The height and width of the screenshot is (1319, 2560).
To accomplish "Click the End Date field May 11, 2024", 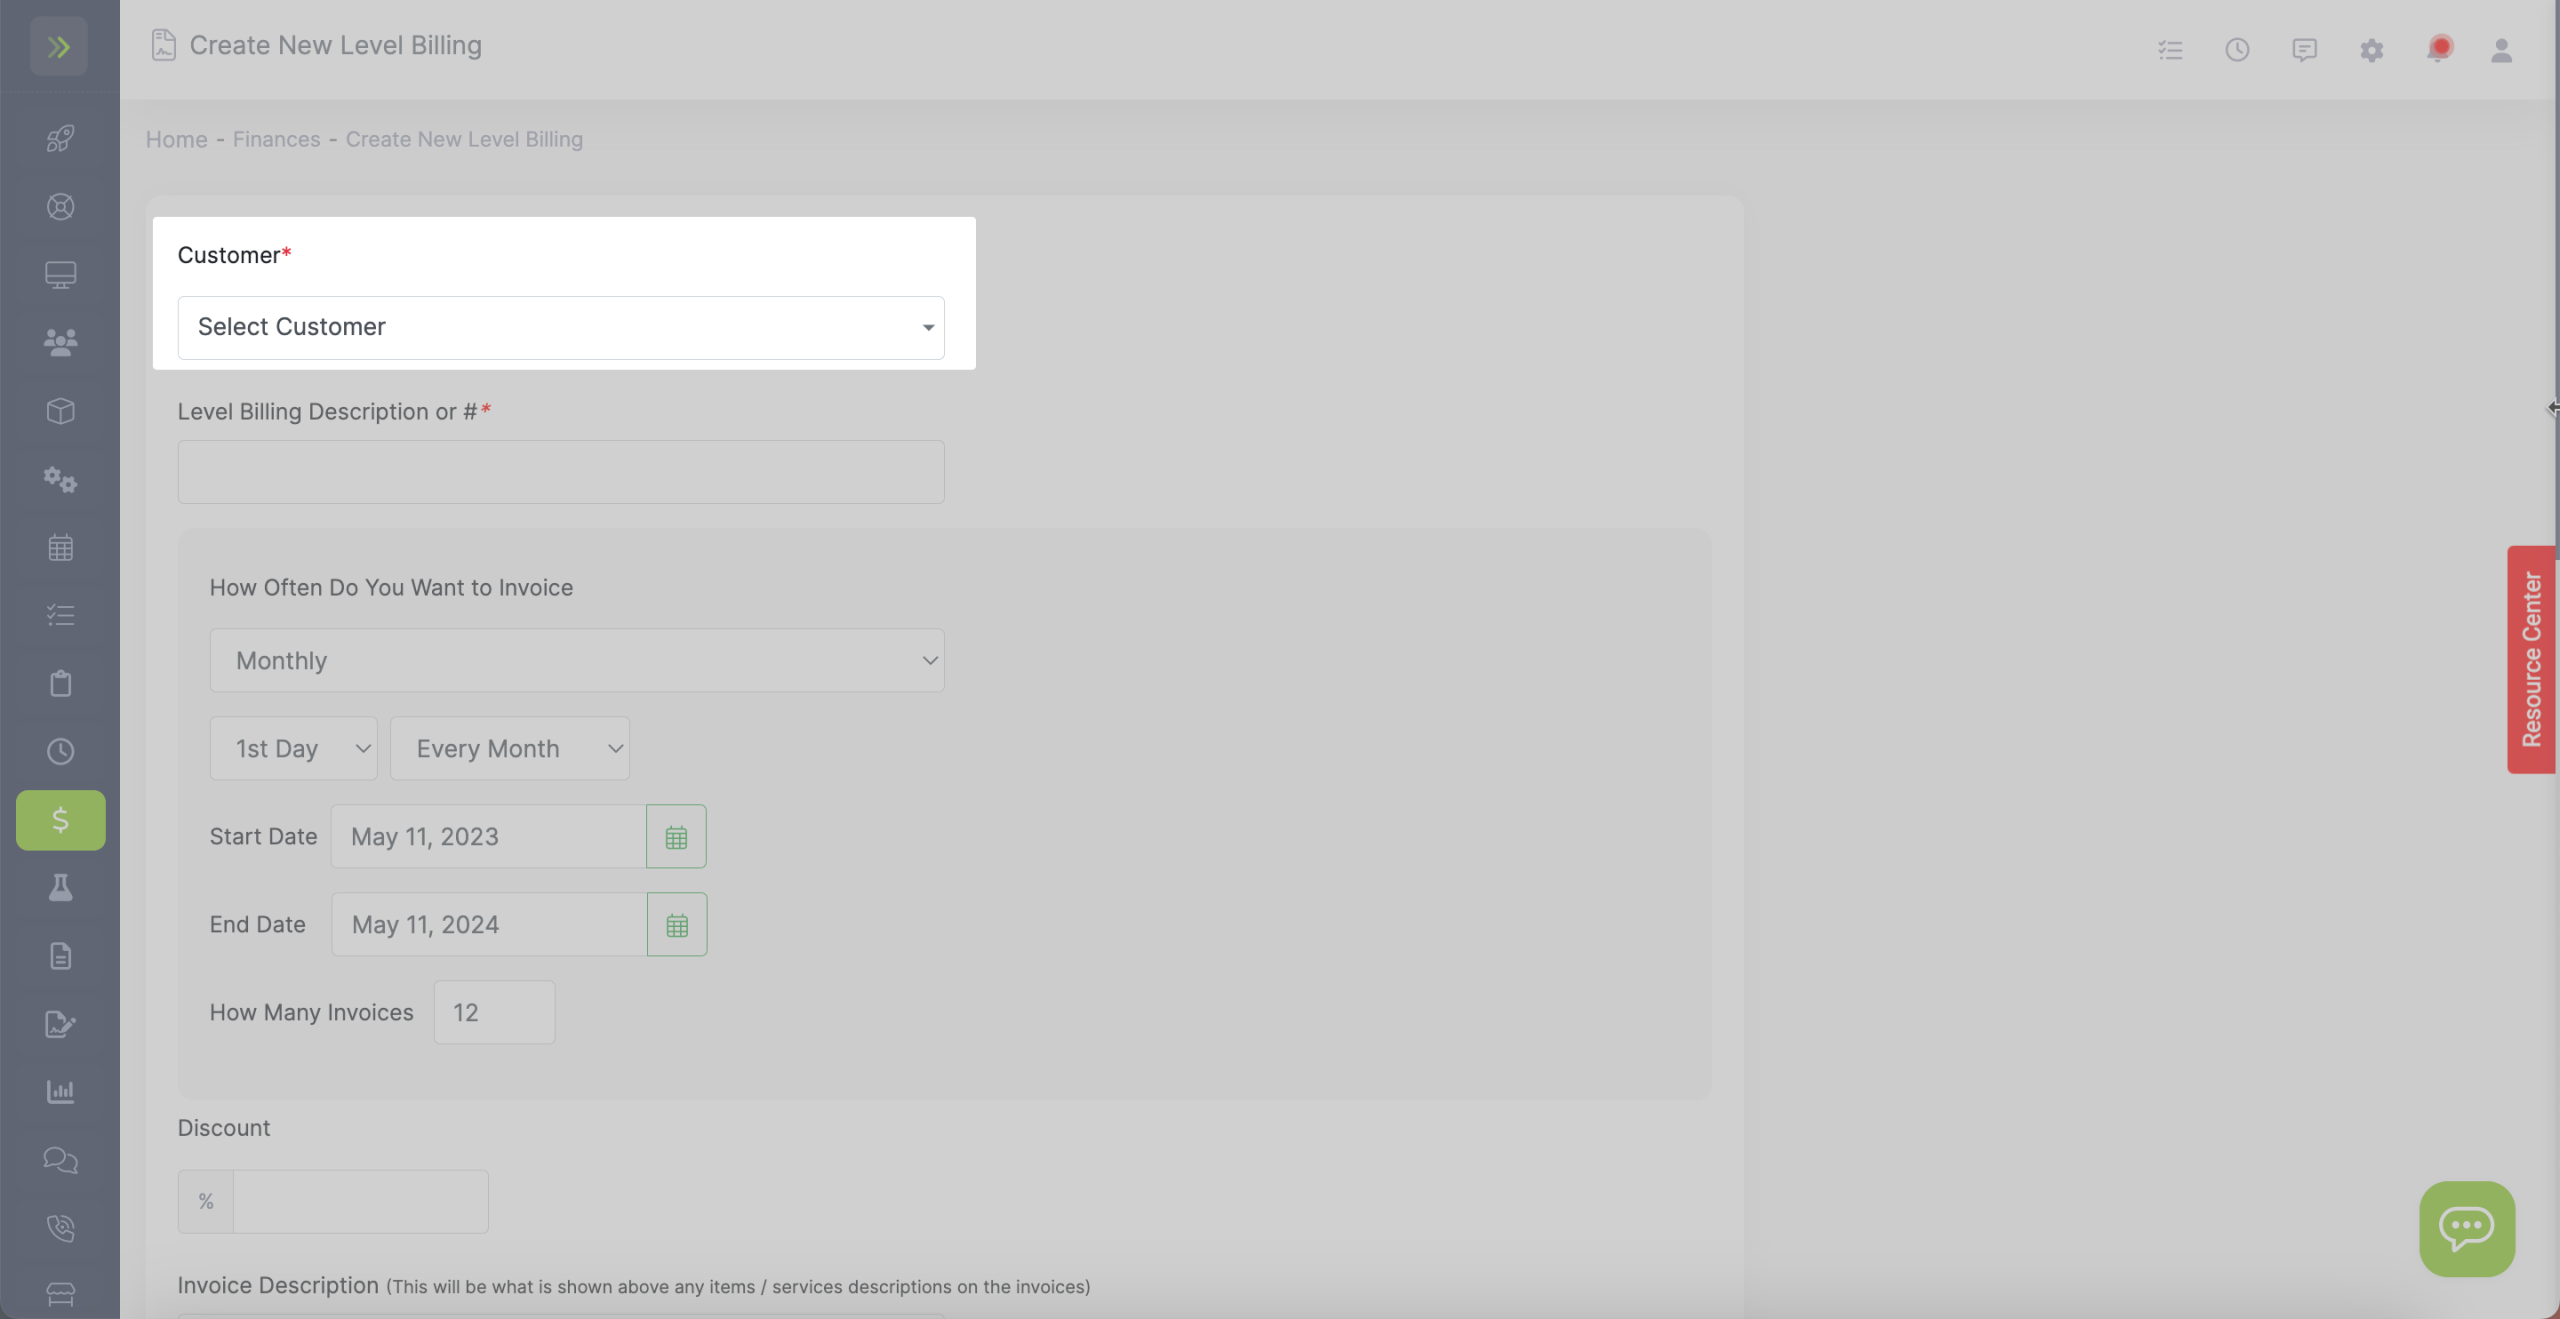I will (x=490, y=925).
